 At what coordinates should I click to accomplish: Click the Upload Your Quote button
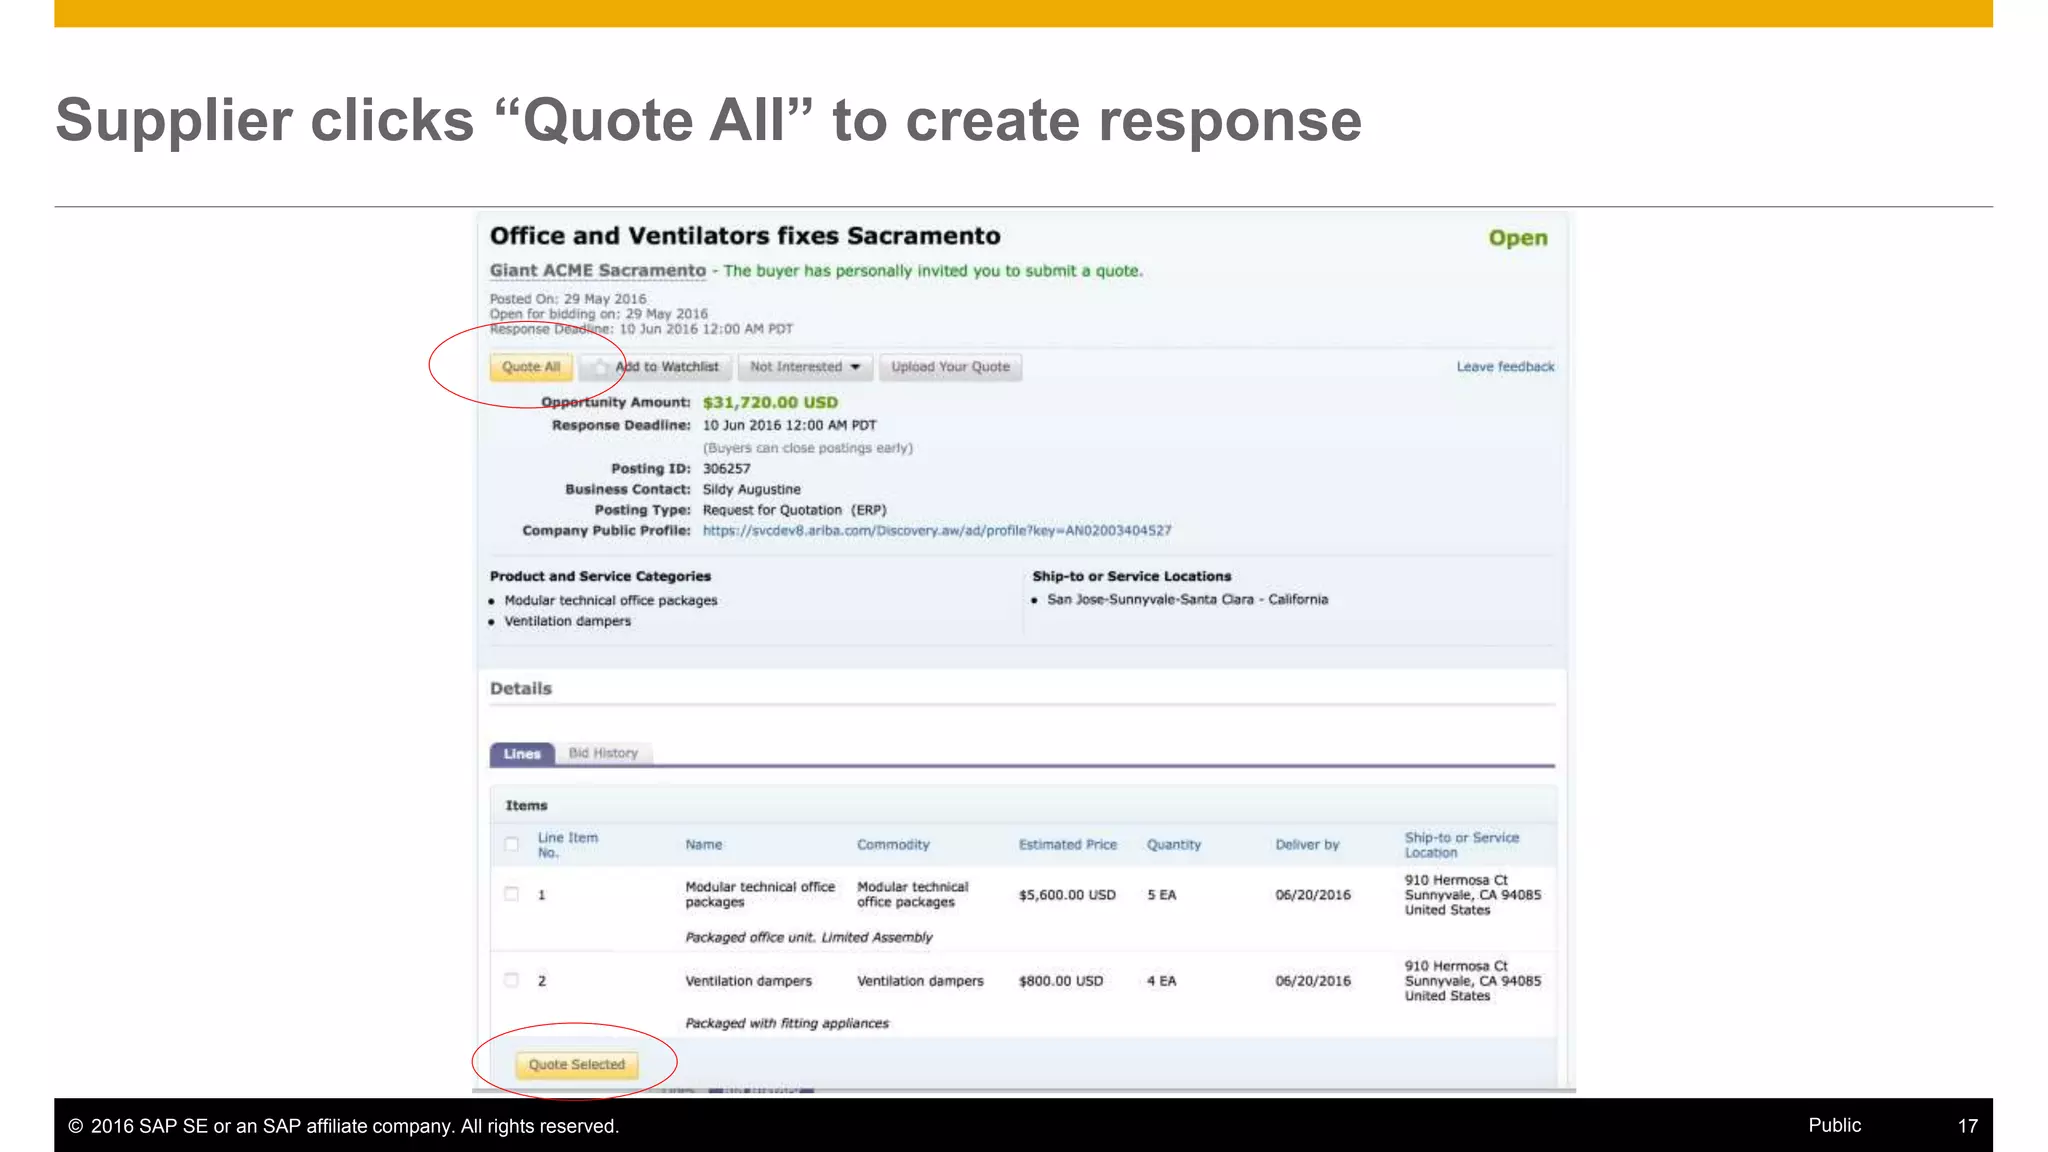click(x=950, y=367)
